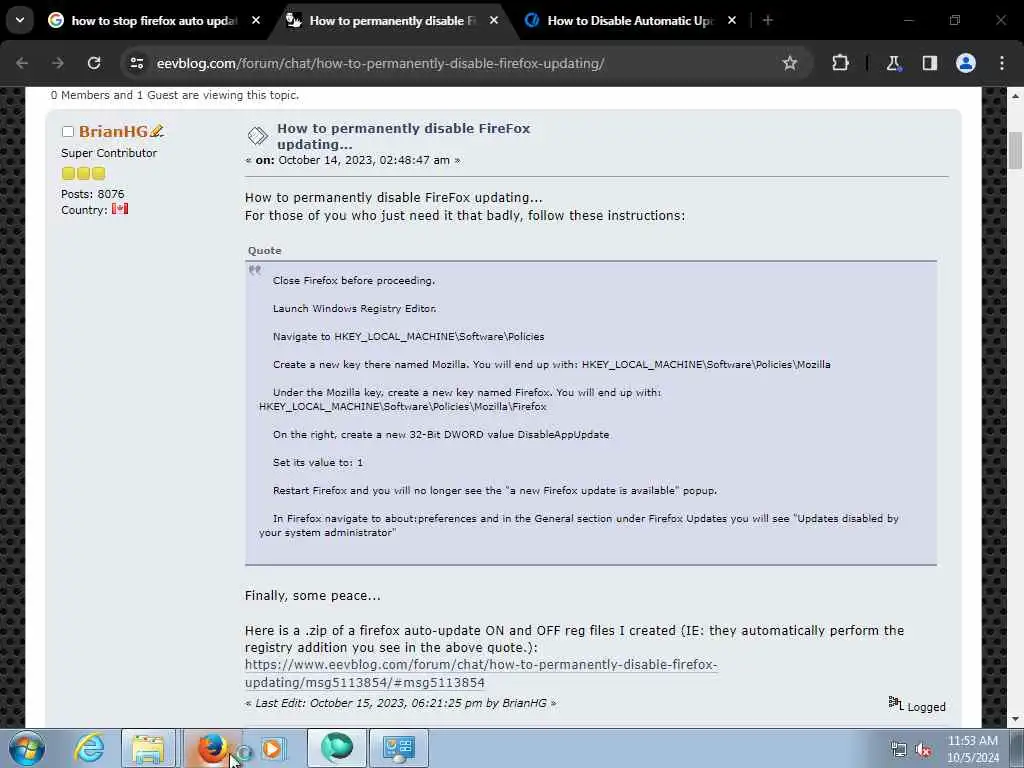1024x768 pixels.
Task: Click the Logged IP icon
Action: tap(895, 703)
